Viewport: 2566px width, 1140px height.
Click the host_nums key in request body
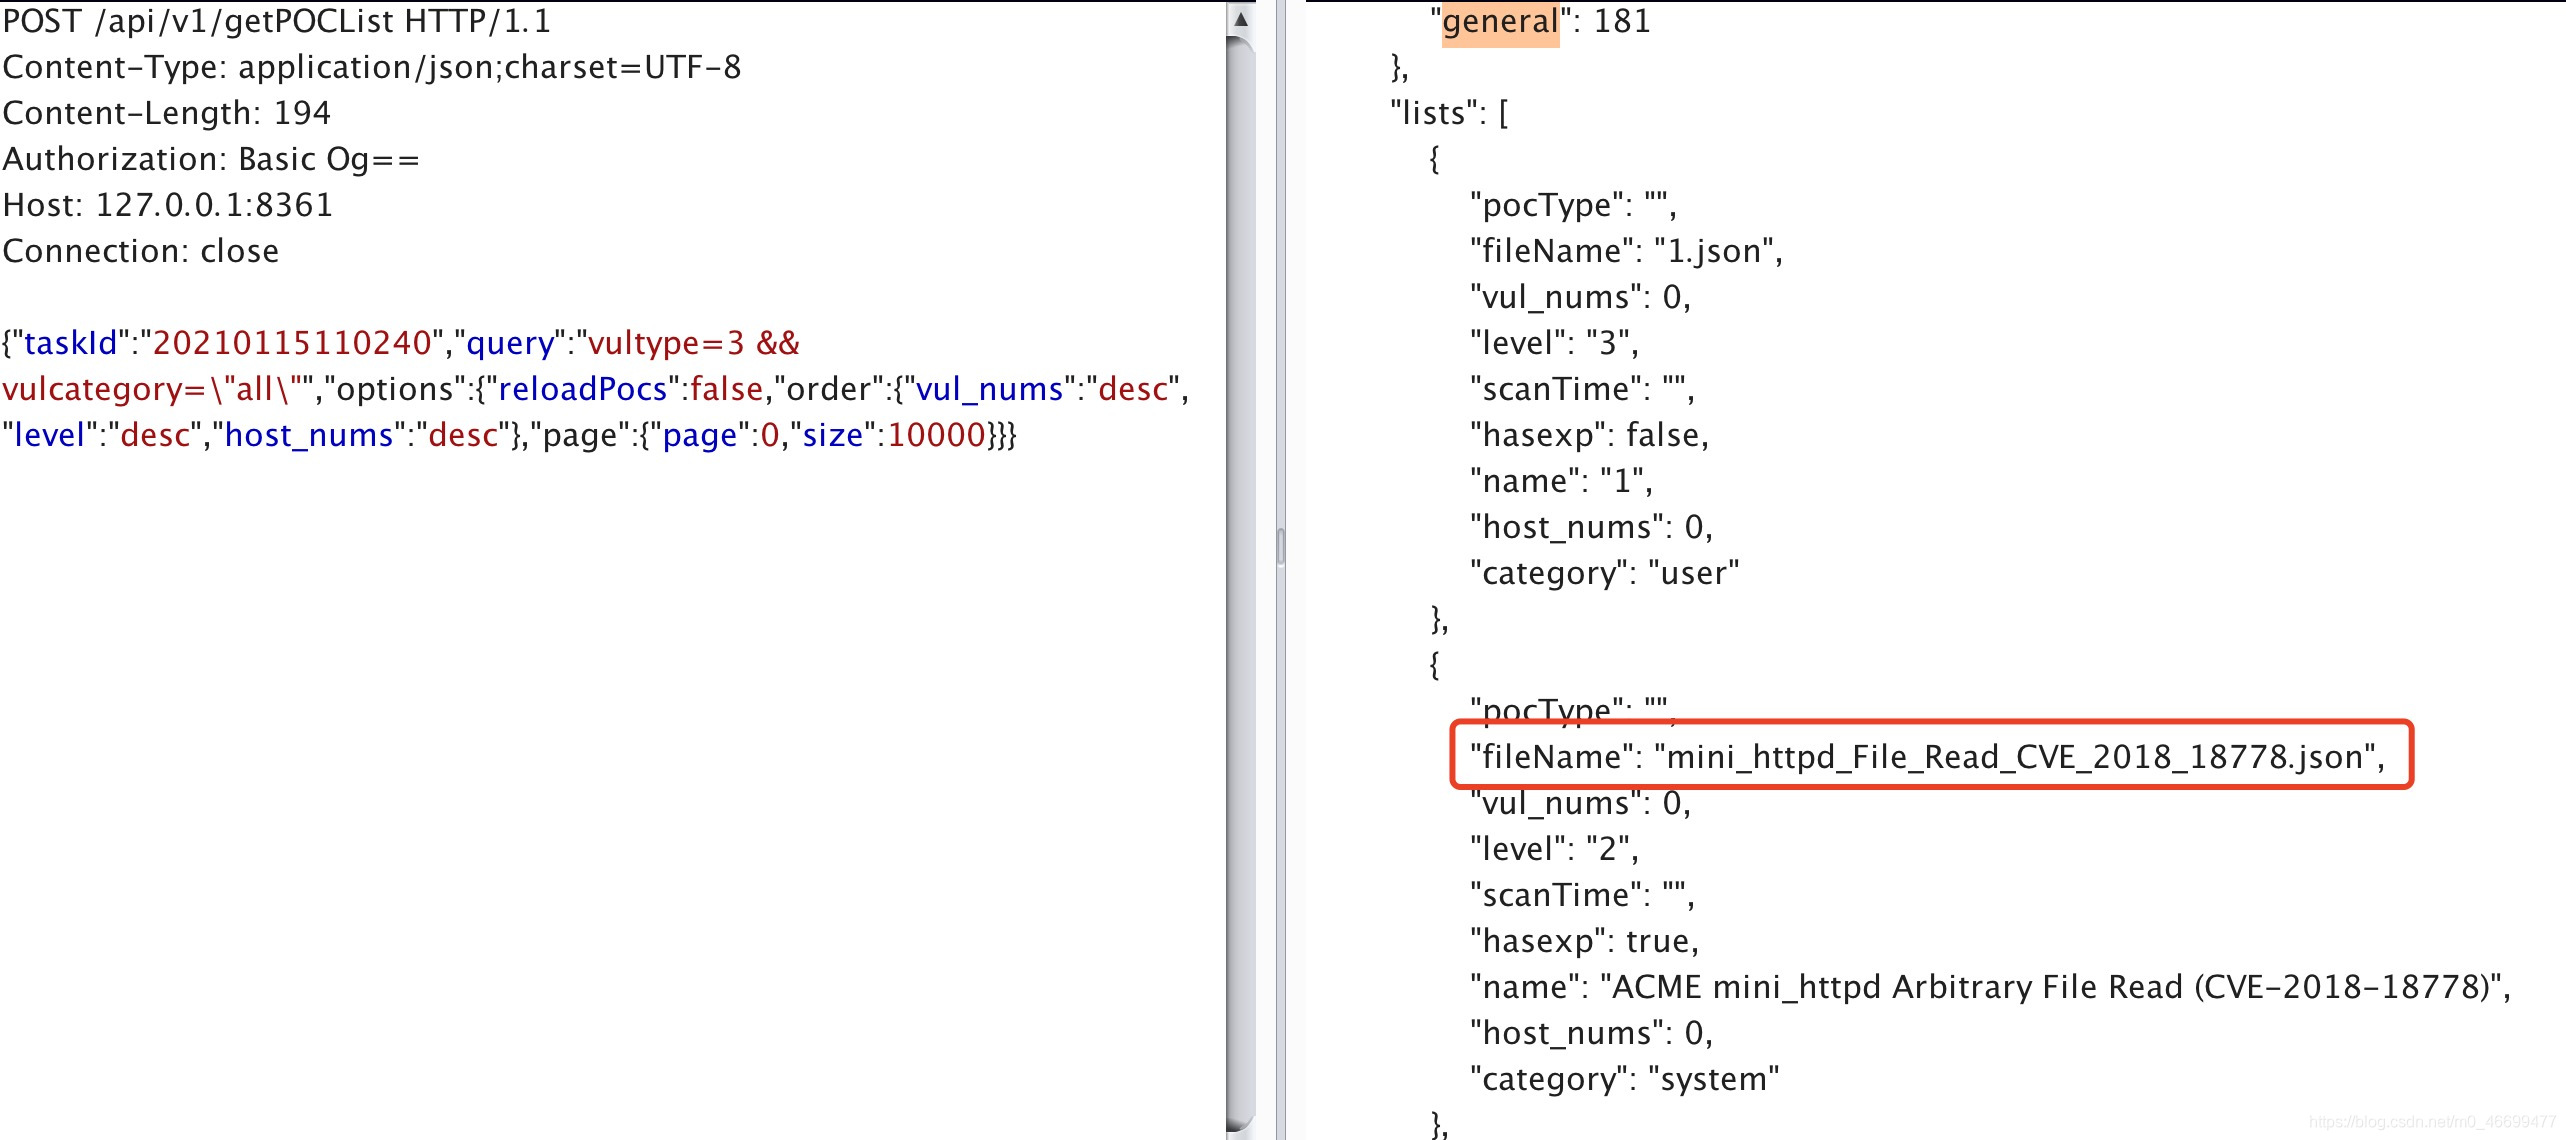(x=309, y=436)
